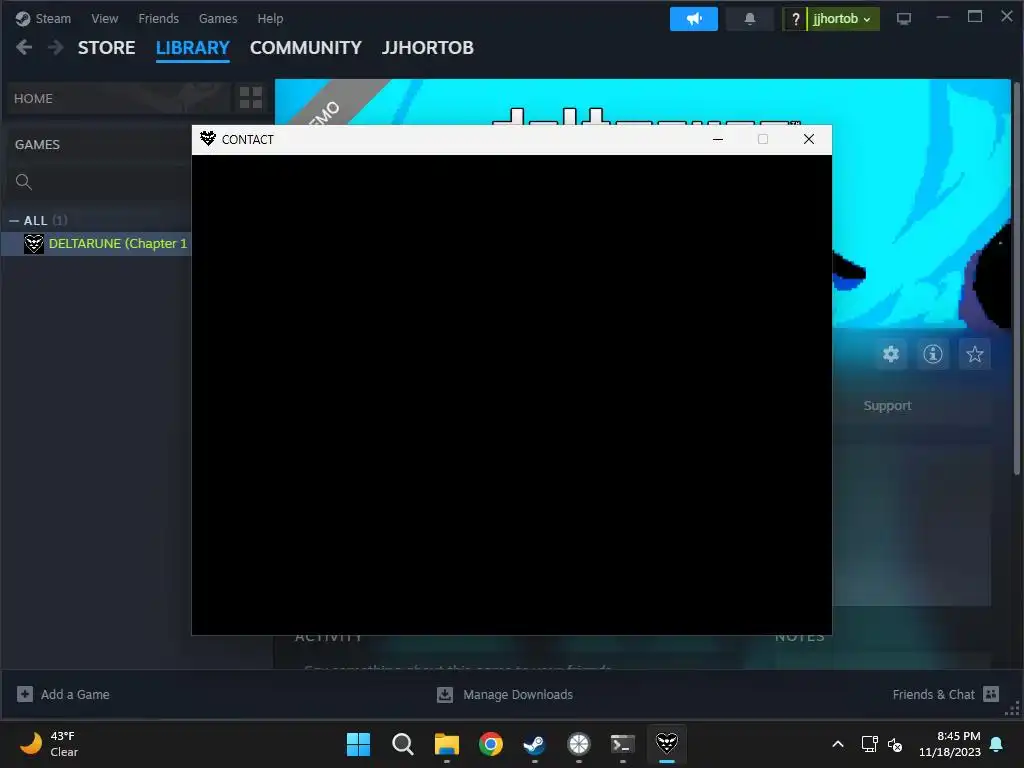Click the HOME button in the library
Image resolution: width=1024 pixels, height=768 pixels.
pos(119,99)
